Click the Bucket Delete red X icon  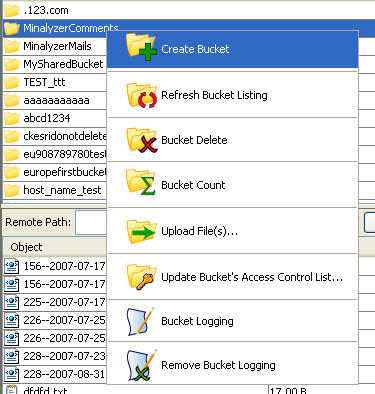pos(142,140)
